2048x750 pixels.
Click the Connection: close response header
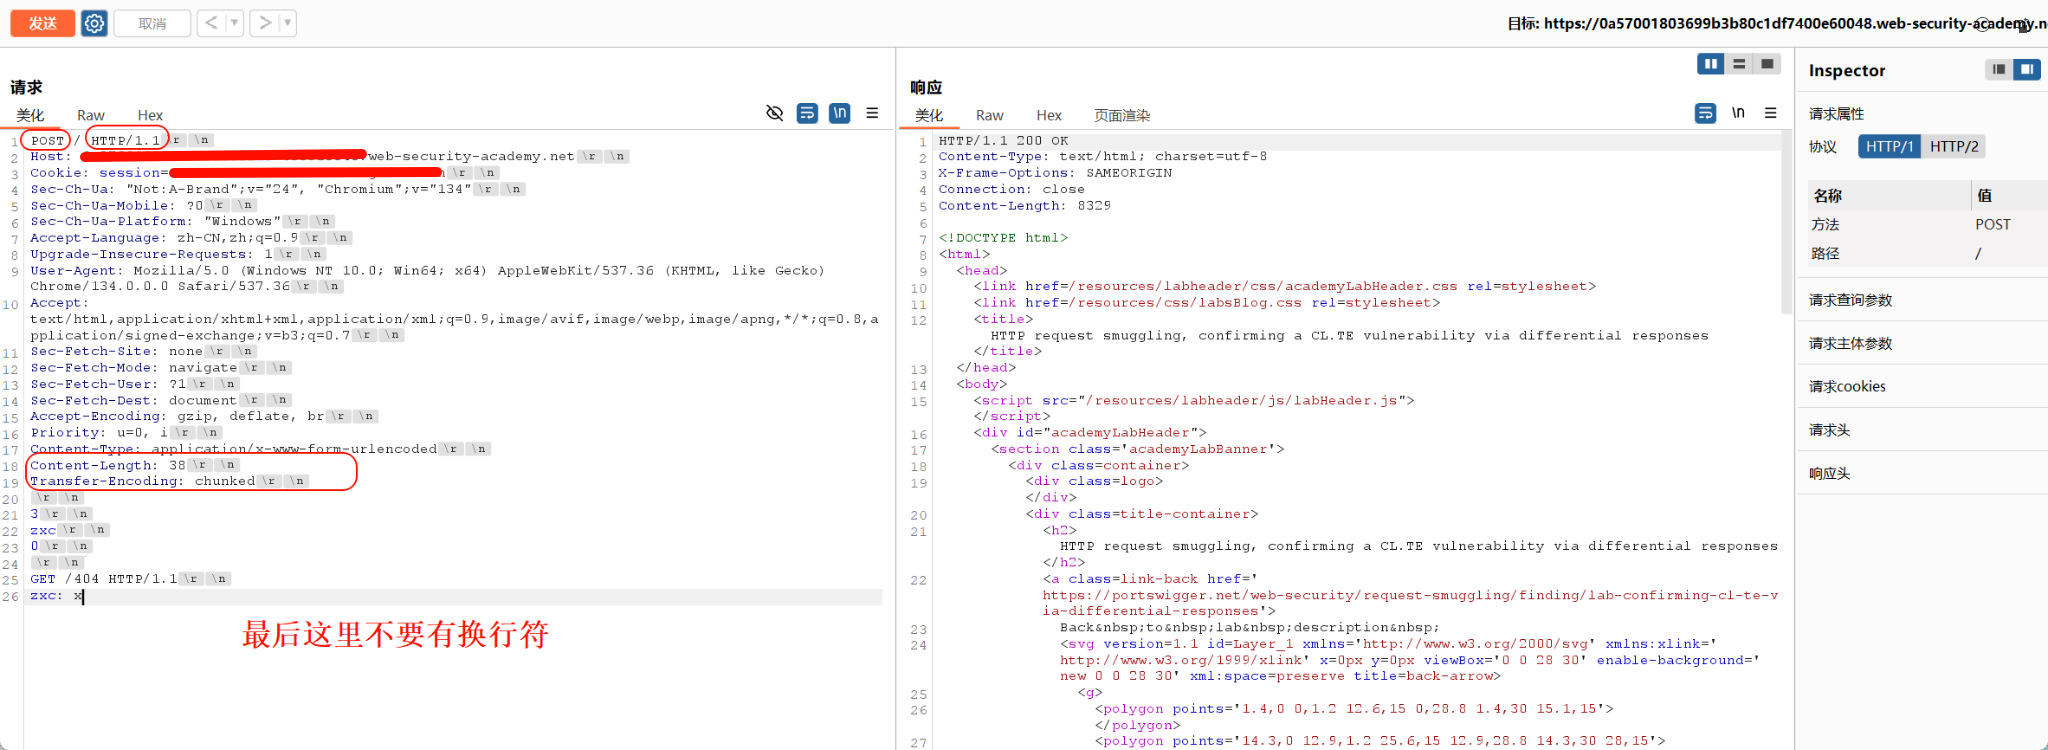coord(1011,189)
